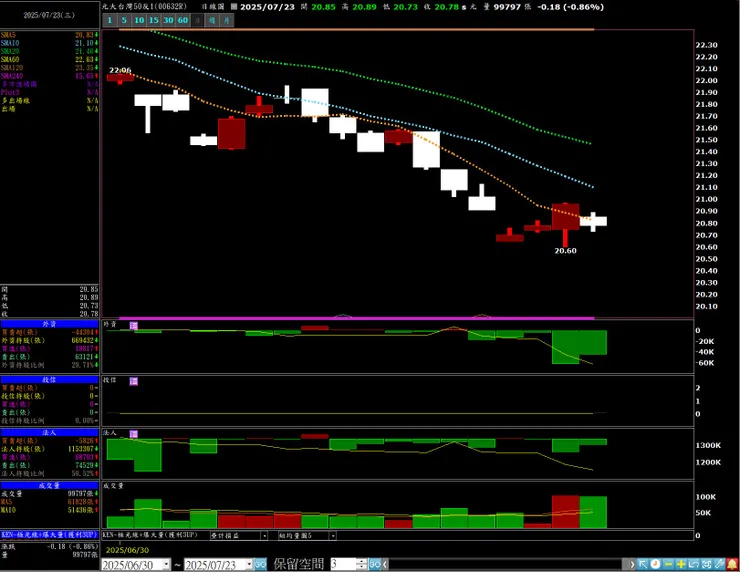Screen dimensions: 740x572
Task: Click GO button next to date range
Action: pos(260,564)
